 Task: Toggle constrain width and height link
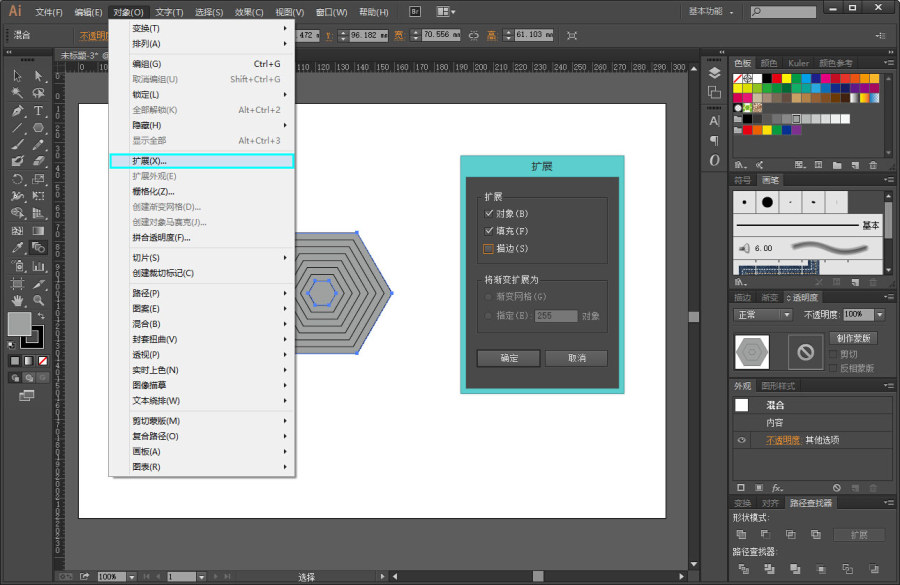[x=474, y=36]
